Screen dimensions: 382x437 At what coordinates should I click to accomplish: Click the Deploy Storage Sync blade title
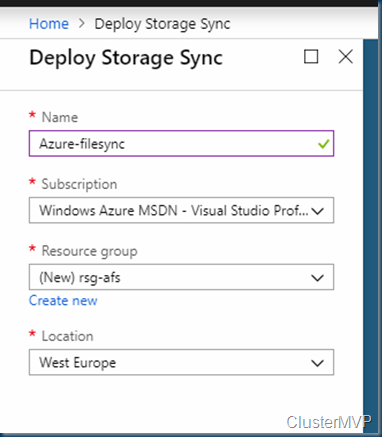[x=126, y=58]
